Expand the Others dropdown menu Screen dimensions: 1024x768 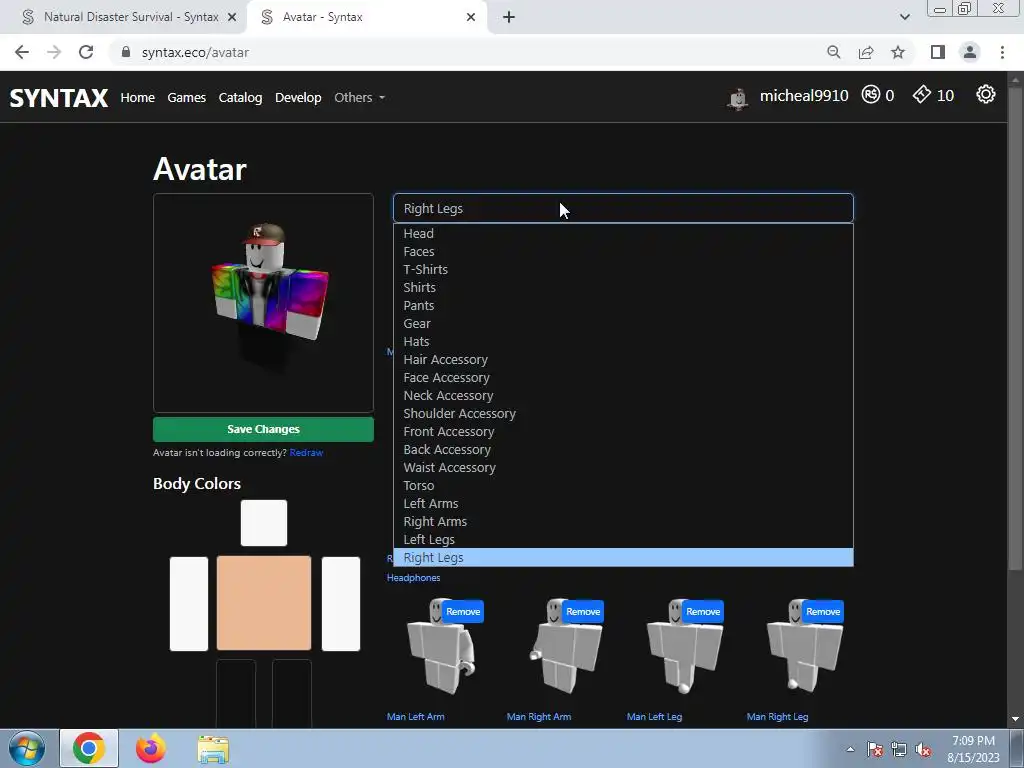pyautogui.click(x=359, y=97)
